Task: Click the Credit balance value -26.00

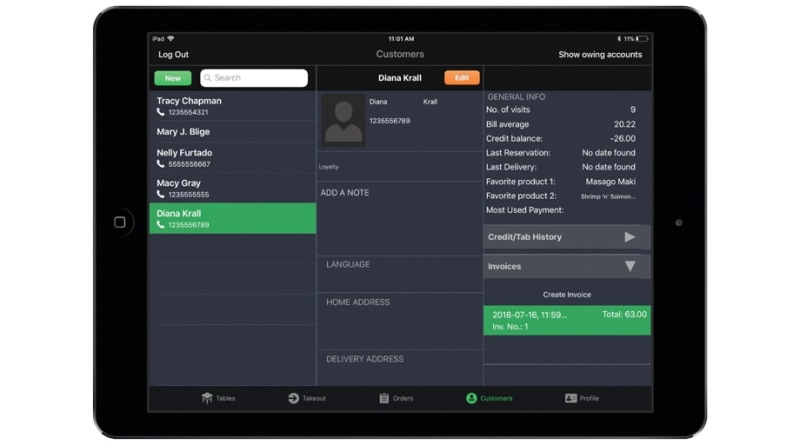Action: coord(623,138)
